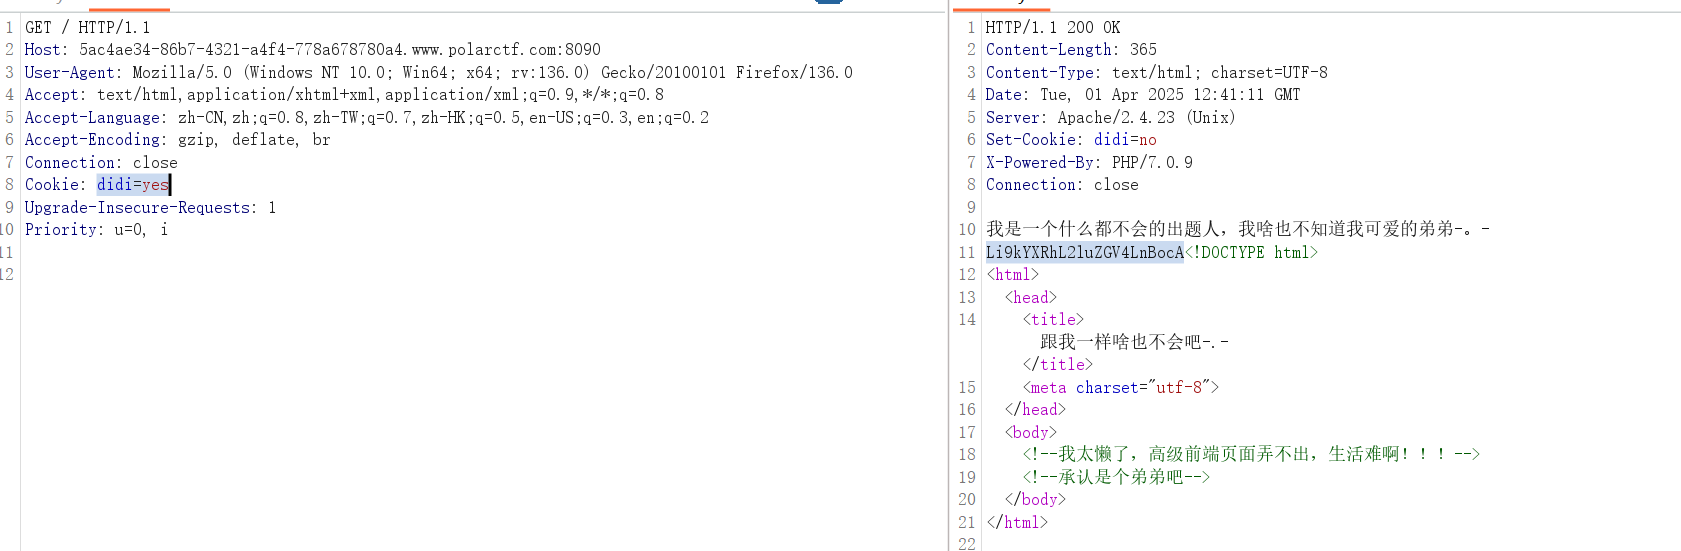Screen dimensions: 1681x551
Task: Click the comment '承认是个弟弟吧'
Action: 1116,477
